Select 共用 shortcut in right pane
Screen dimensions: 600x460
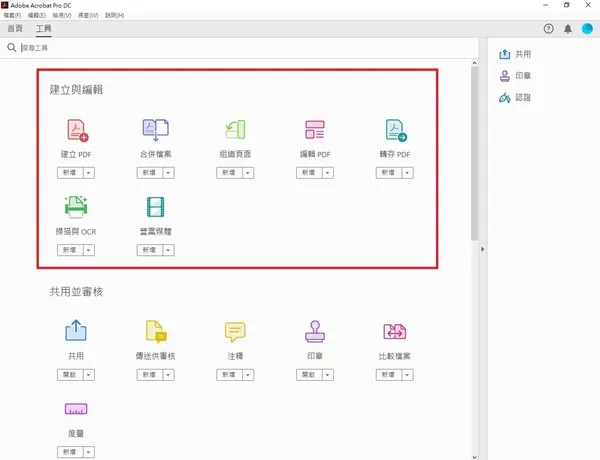tap(515, 54)
